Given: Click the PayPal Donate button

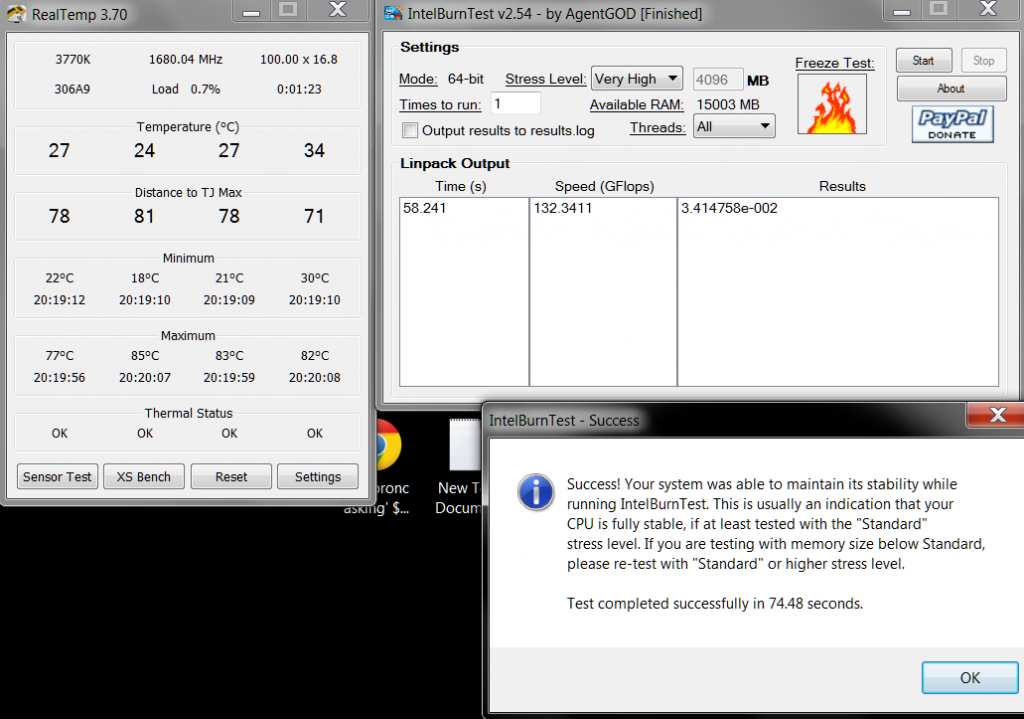Looking at the screenshot, I should click(x=952, y=123).
